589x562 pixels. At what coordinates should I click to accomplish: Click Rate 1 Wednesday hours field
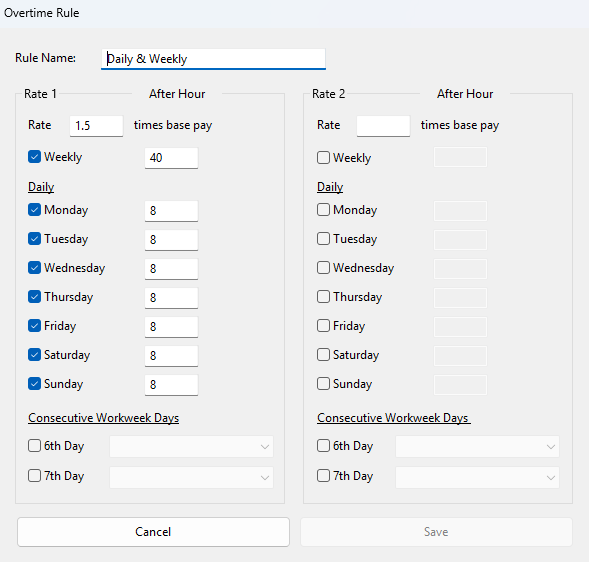(x=171, y=269)
